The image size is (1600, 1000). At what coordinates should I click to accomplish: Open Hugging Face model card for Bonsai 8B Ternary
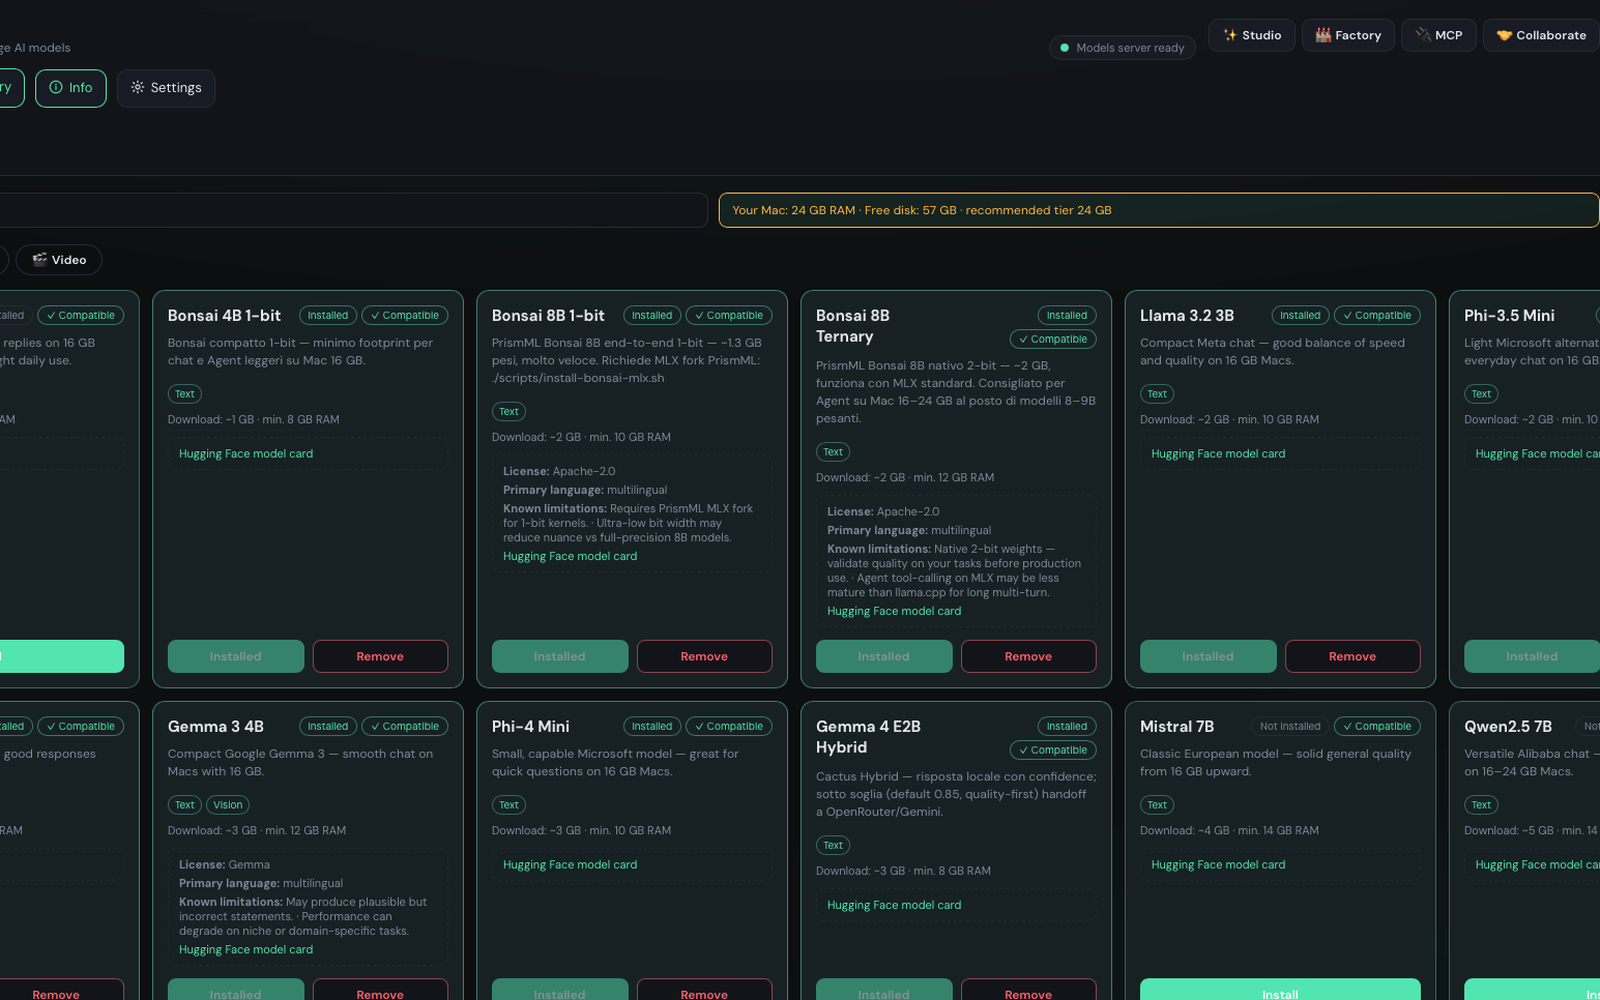pyautogui.click(x=894, y=611)
